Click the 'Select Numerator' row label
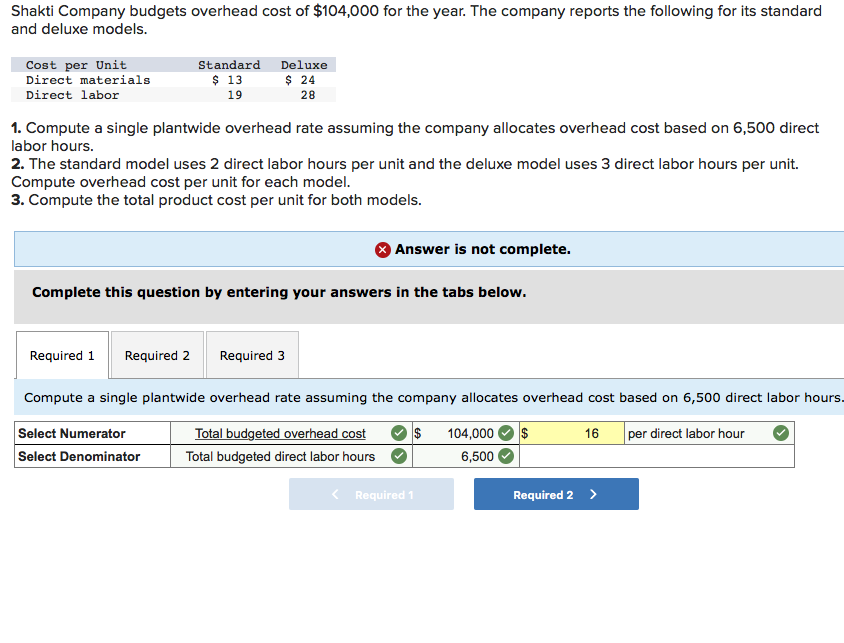 pos(72,433)
